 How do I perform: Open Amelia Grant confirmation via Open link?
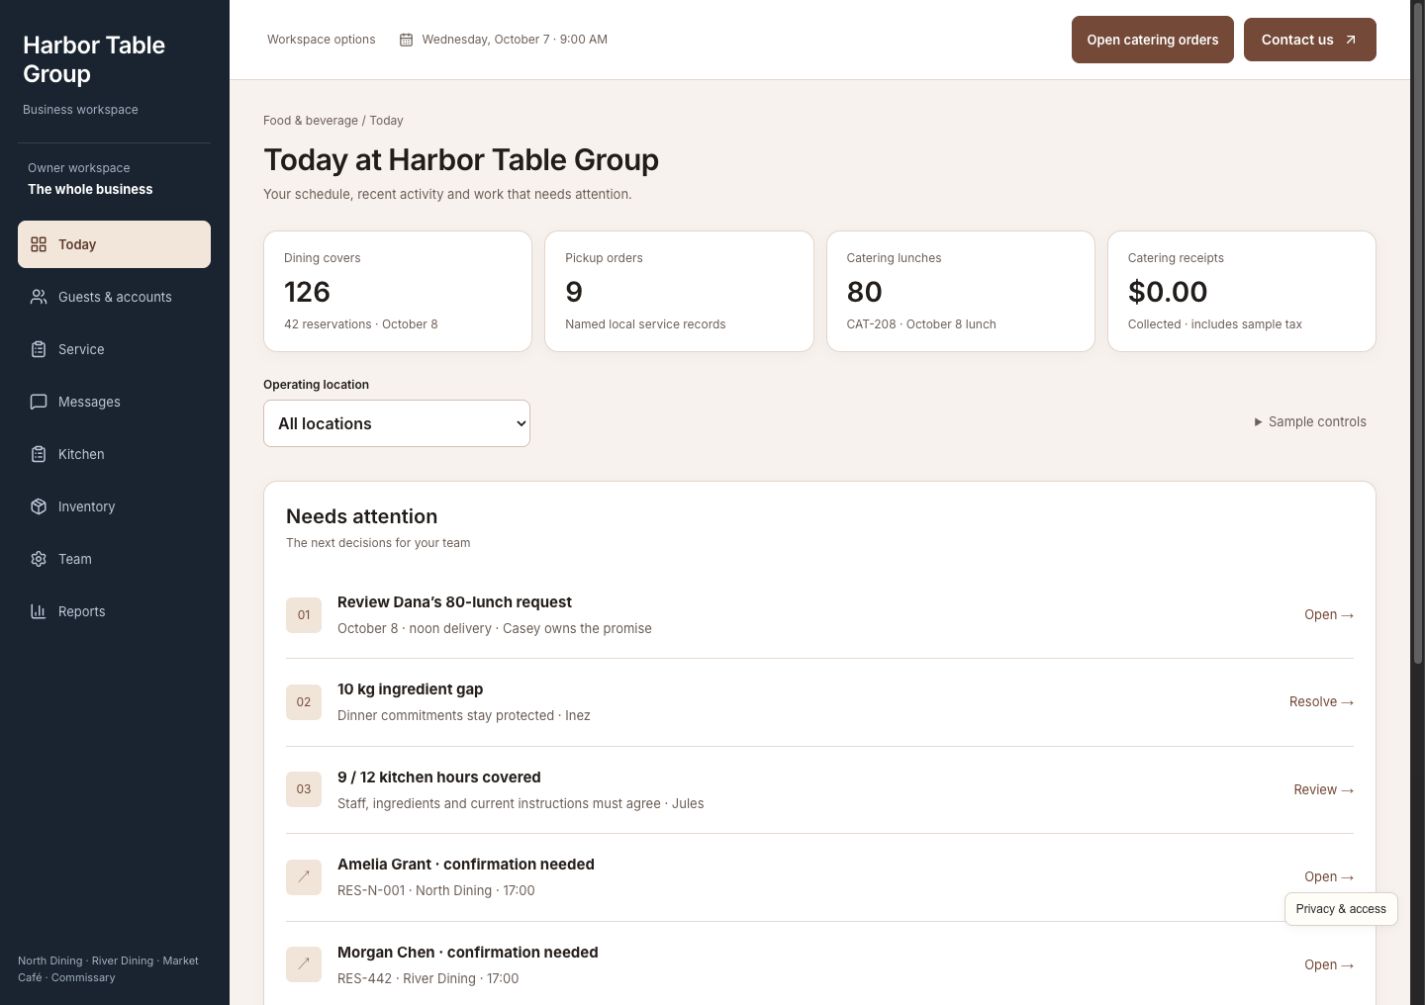pyautogui.click(x=1329, y=877)
